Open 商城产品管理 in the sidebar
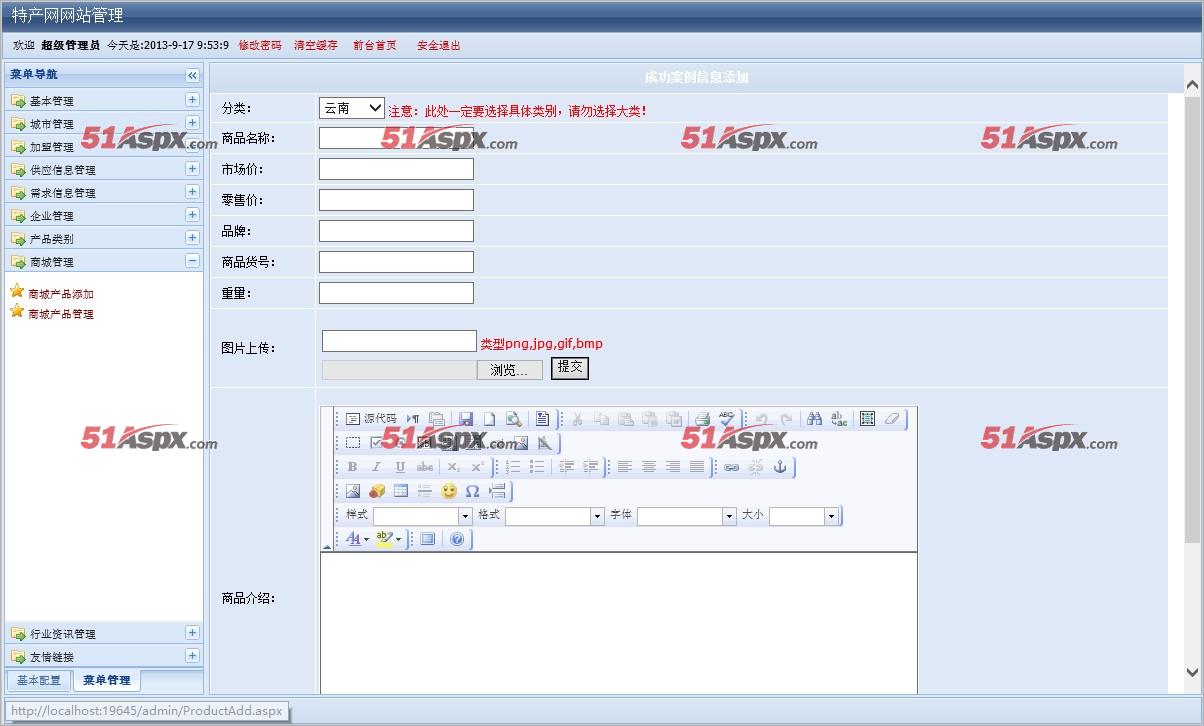 point(61,314)
